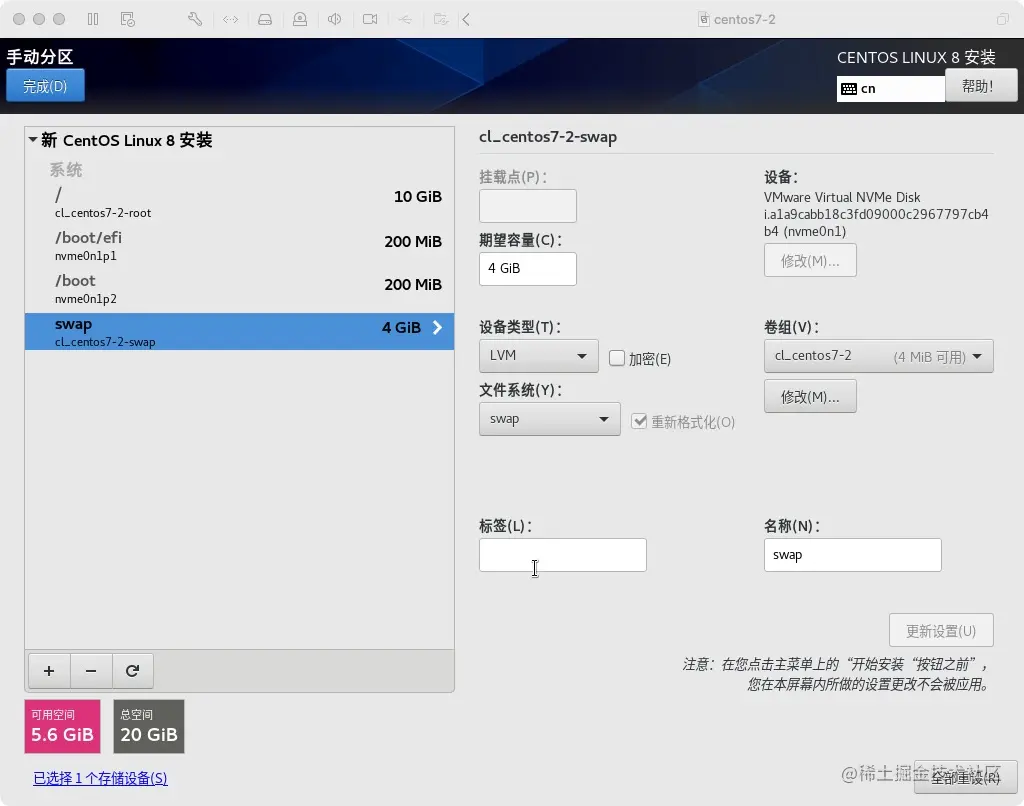Click the 手动分区 page title
Image resolution: width=1024 pixels, height=806 pixels.
[40, 57]
